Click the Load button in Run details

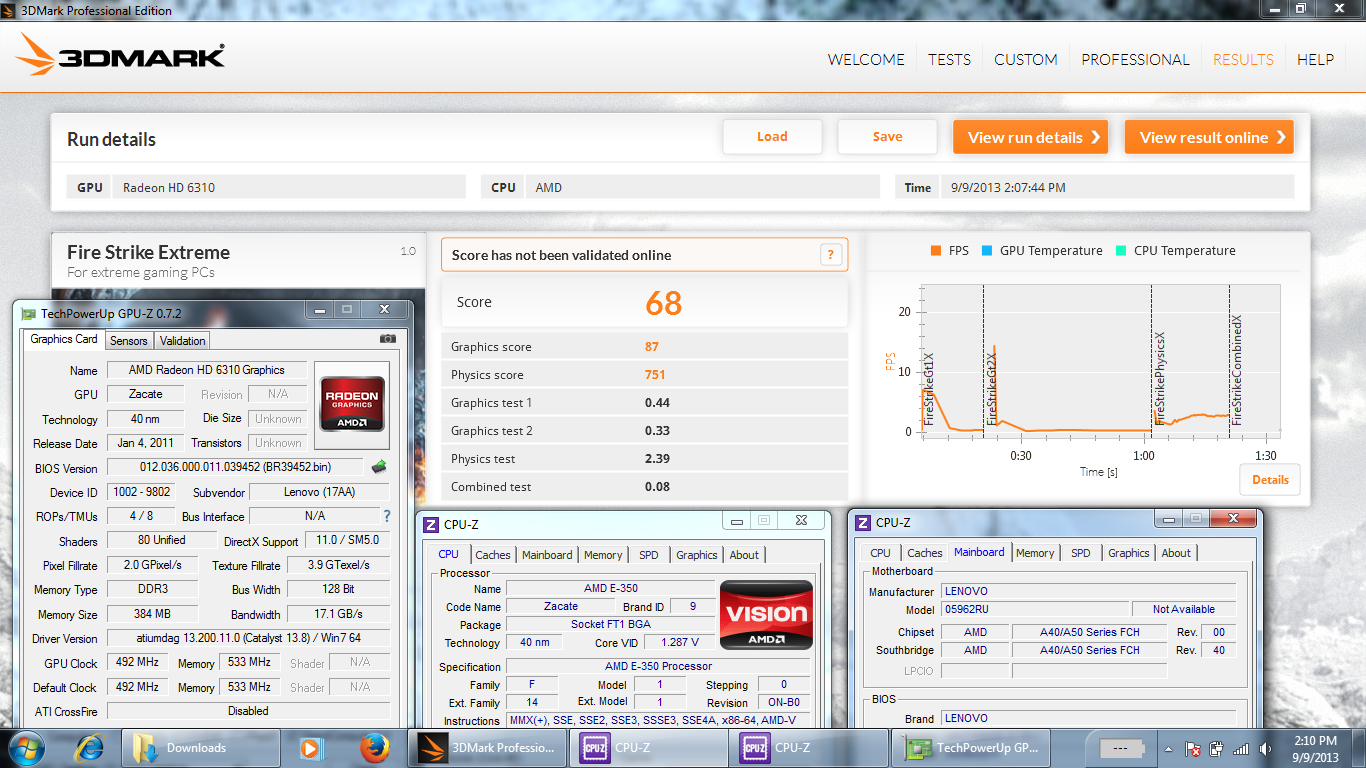tap(772, 137)
